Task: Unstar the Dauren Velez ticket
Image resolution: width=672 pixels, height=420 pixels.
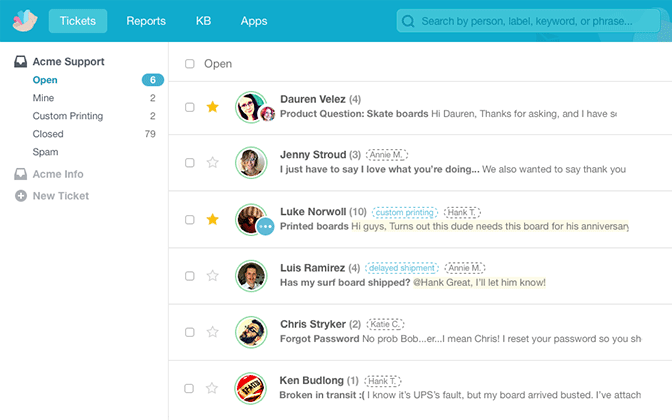Action: coord(212,107)
